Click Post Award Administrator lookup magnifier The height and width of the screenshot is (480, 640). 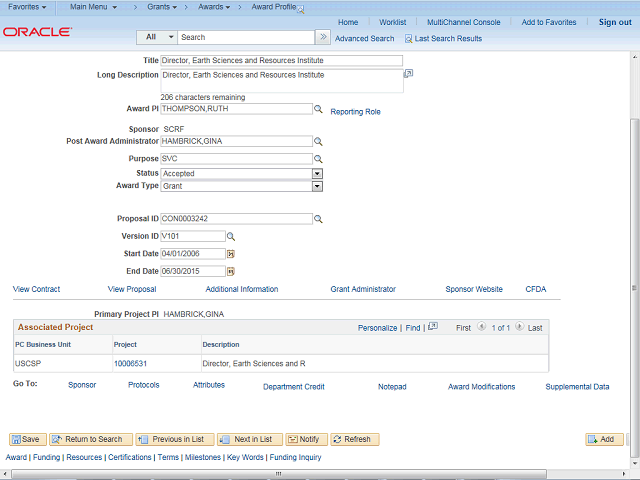point(319,142)
